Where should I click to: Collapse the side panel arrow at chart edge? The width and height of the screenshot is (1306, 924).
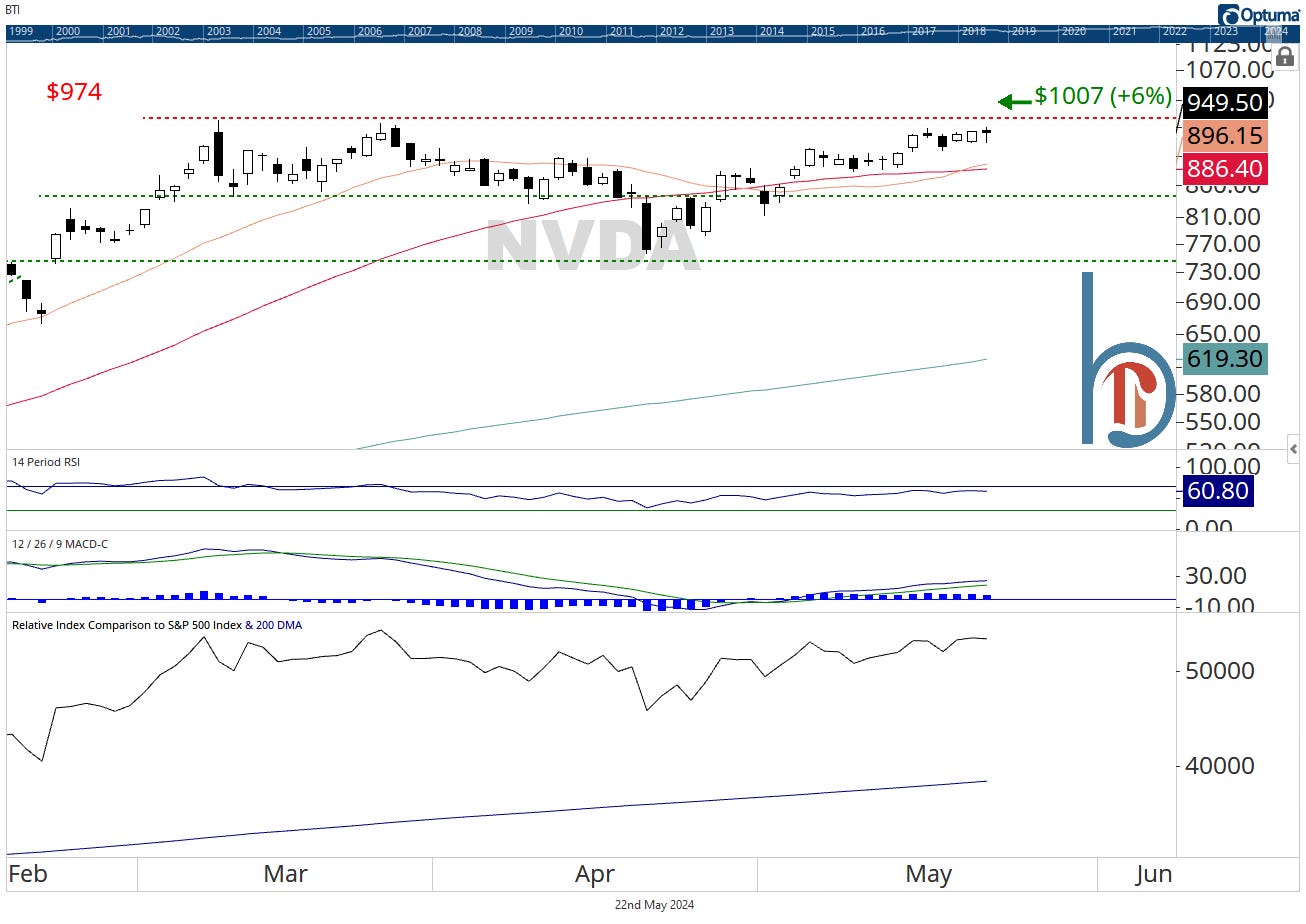click(x=1294, y=449)
